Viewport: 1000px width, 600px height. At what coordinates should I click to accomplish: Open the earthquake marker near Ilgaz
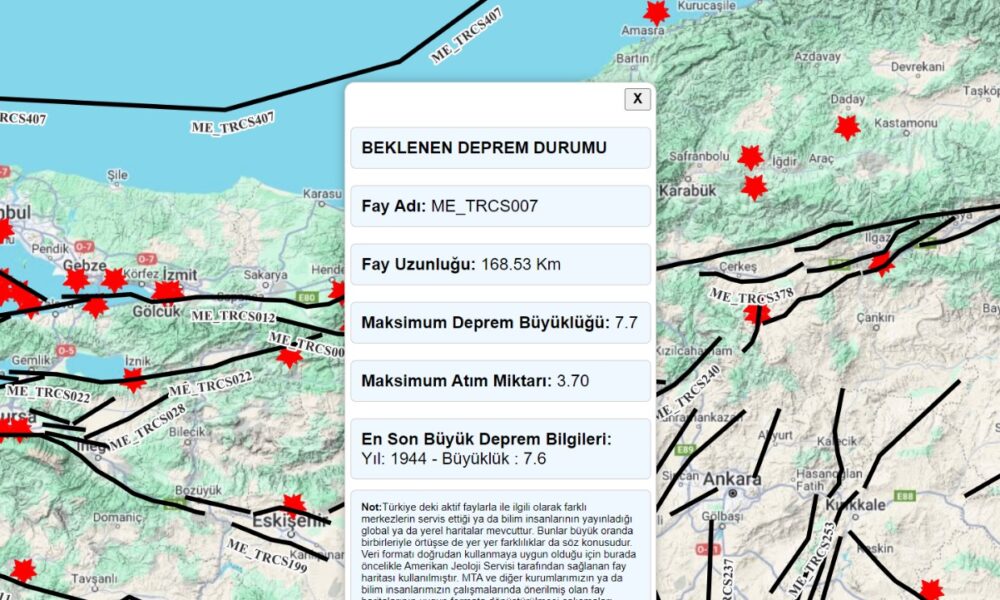pyautogui.click(x=880, y=263)
